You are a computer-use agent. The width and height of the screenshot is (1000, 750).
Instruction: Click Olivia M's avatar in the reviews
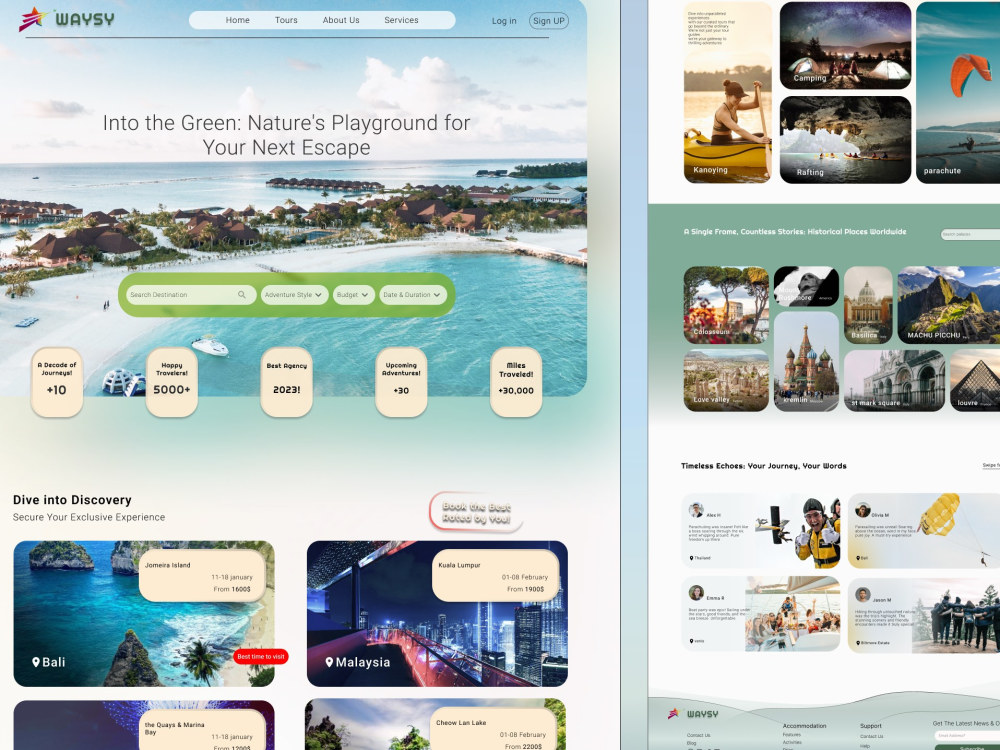pyautogui.click(x=863, y=510)
